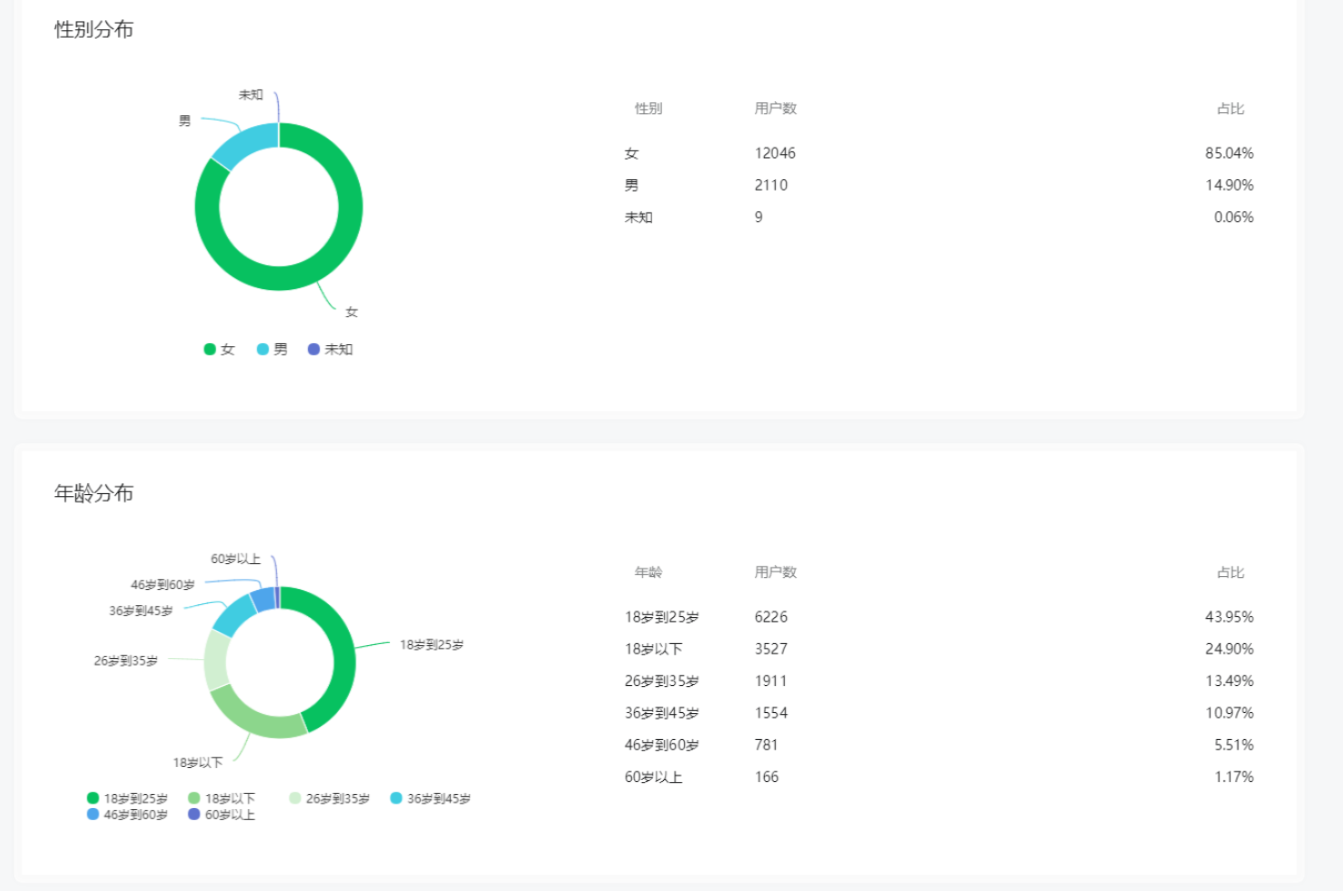Select 18岁到25岁 row label in age table
The width and height of the screenshot is (1343, 891).
click(661, 617)
